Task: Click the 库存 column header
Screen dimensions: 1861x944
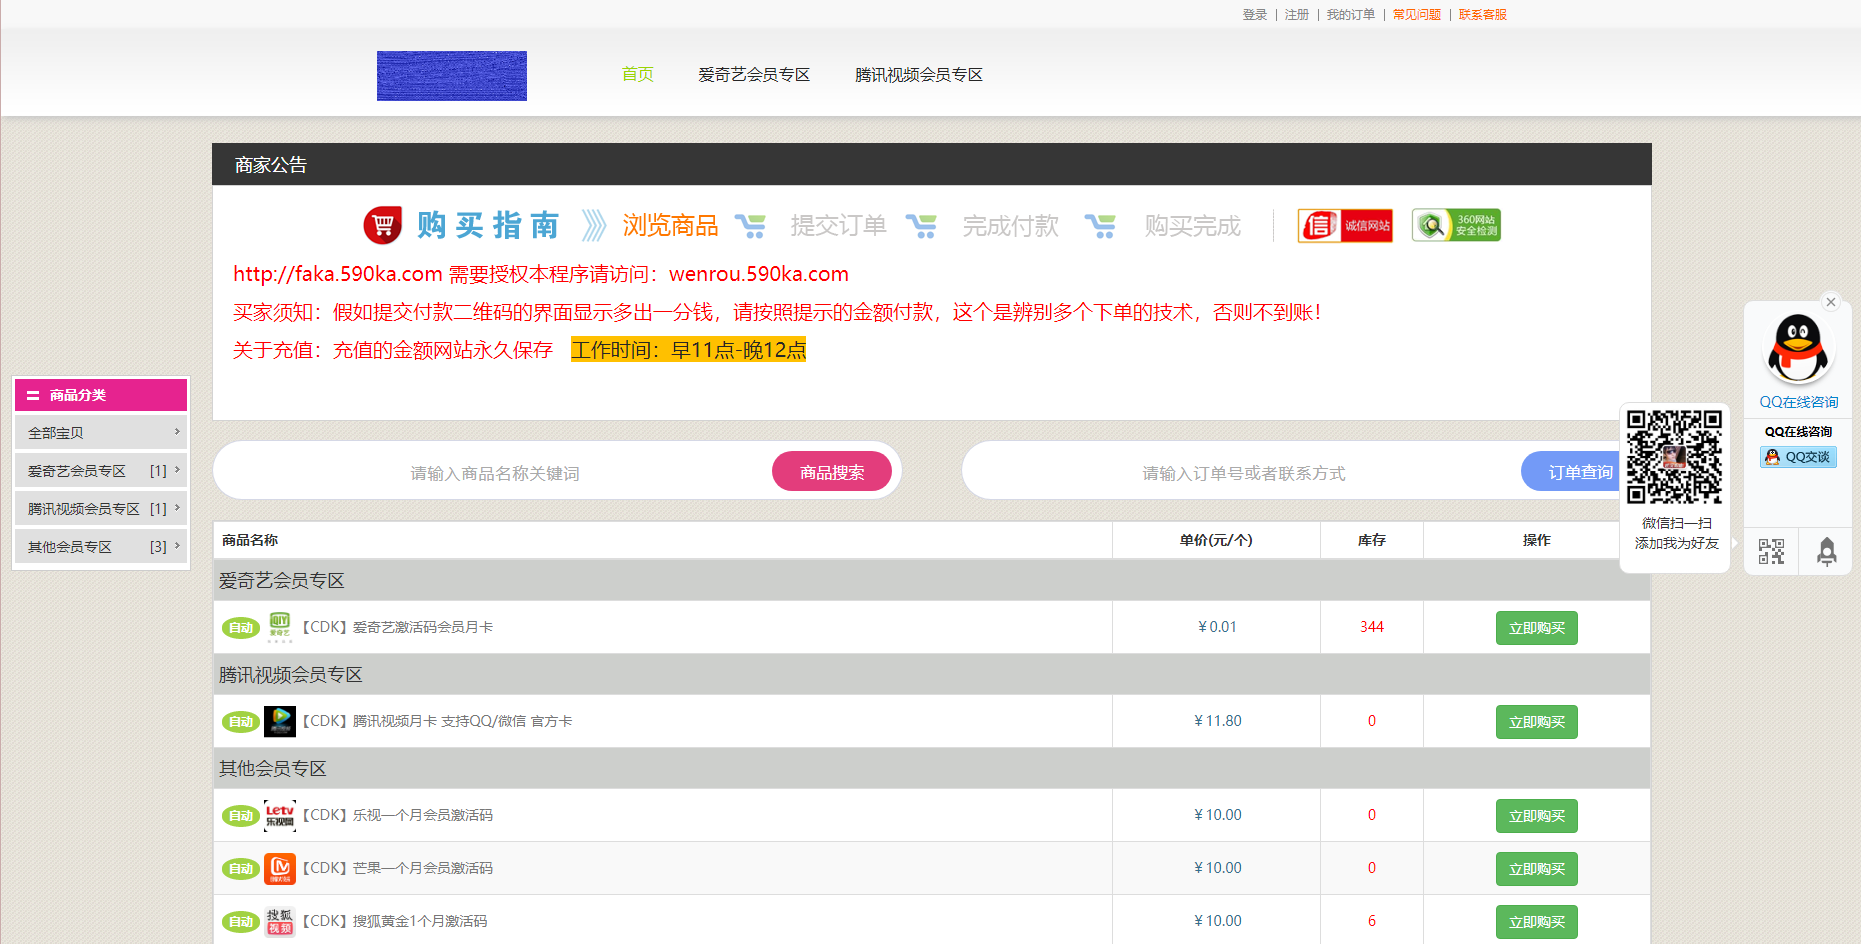Action: 1371,540
